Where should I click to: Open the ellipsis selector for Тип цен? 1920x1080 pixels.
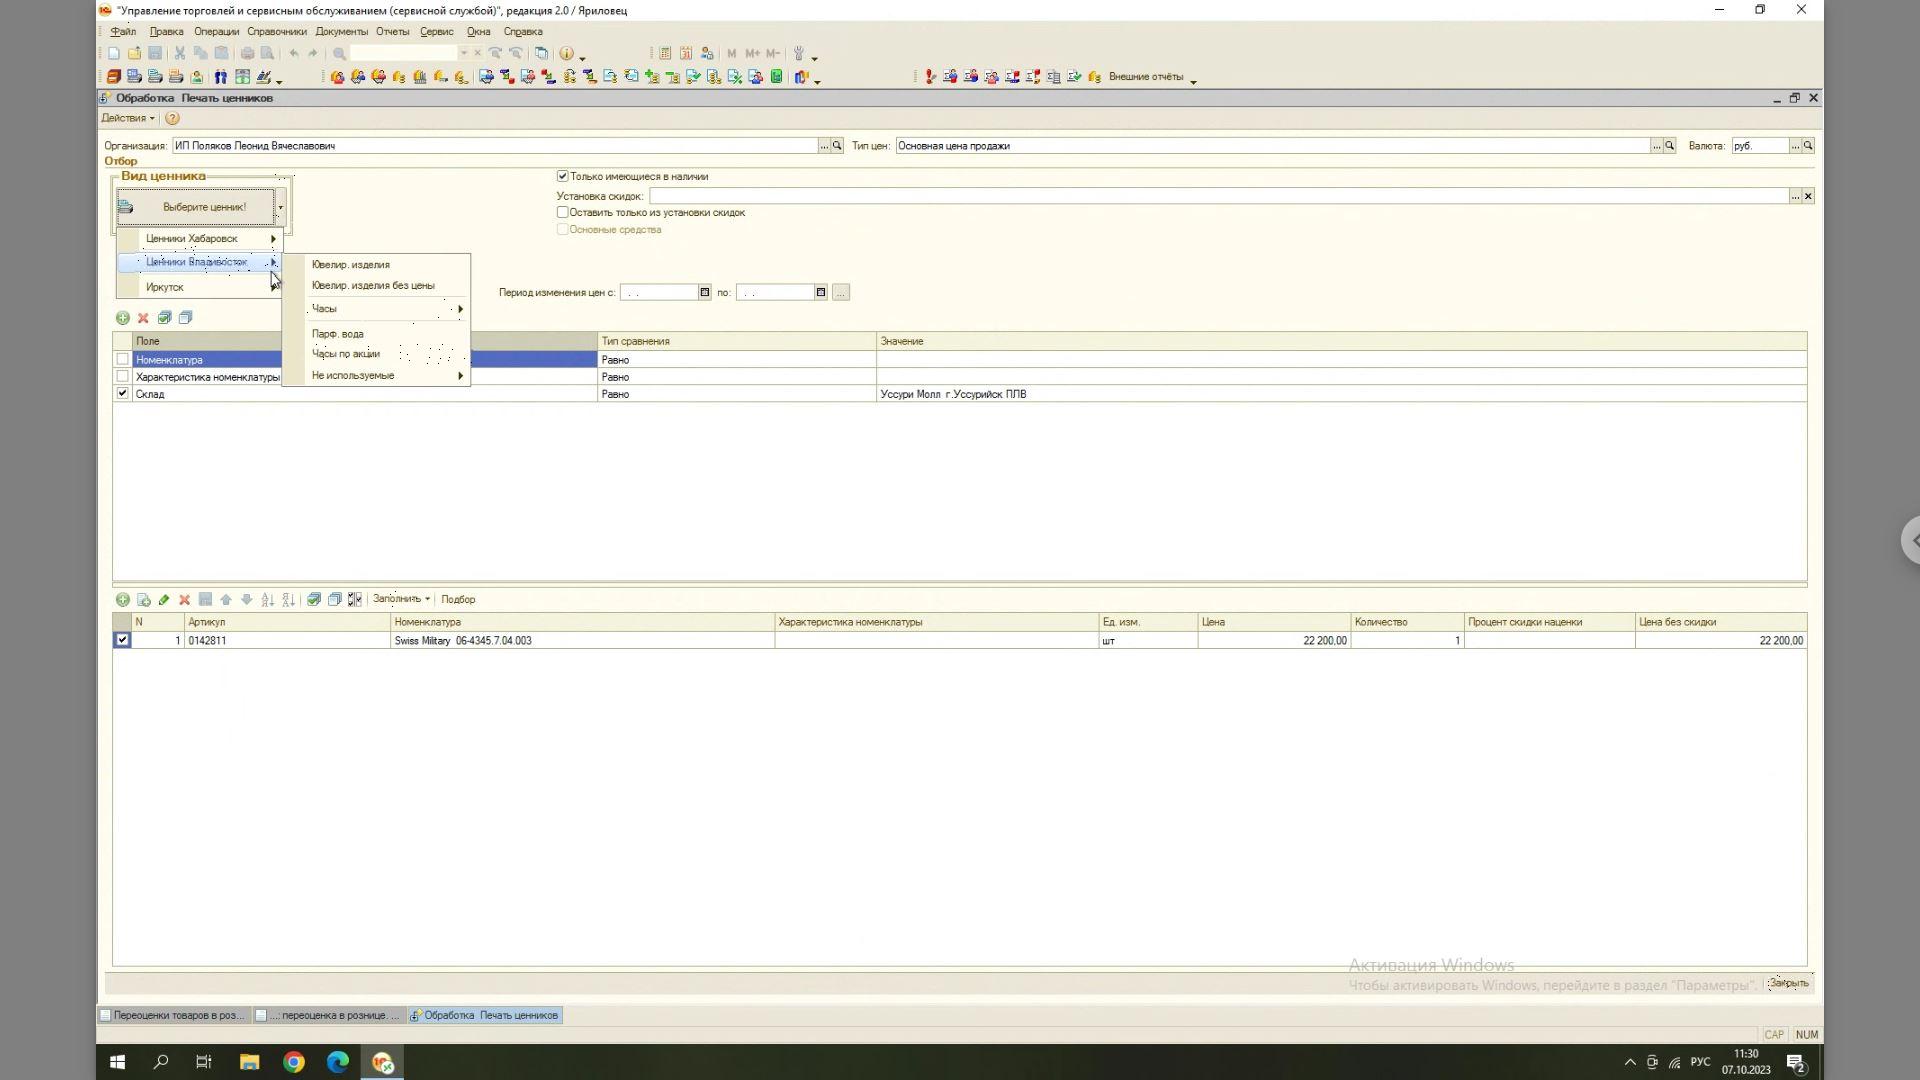[x=1657, y=146]
